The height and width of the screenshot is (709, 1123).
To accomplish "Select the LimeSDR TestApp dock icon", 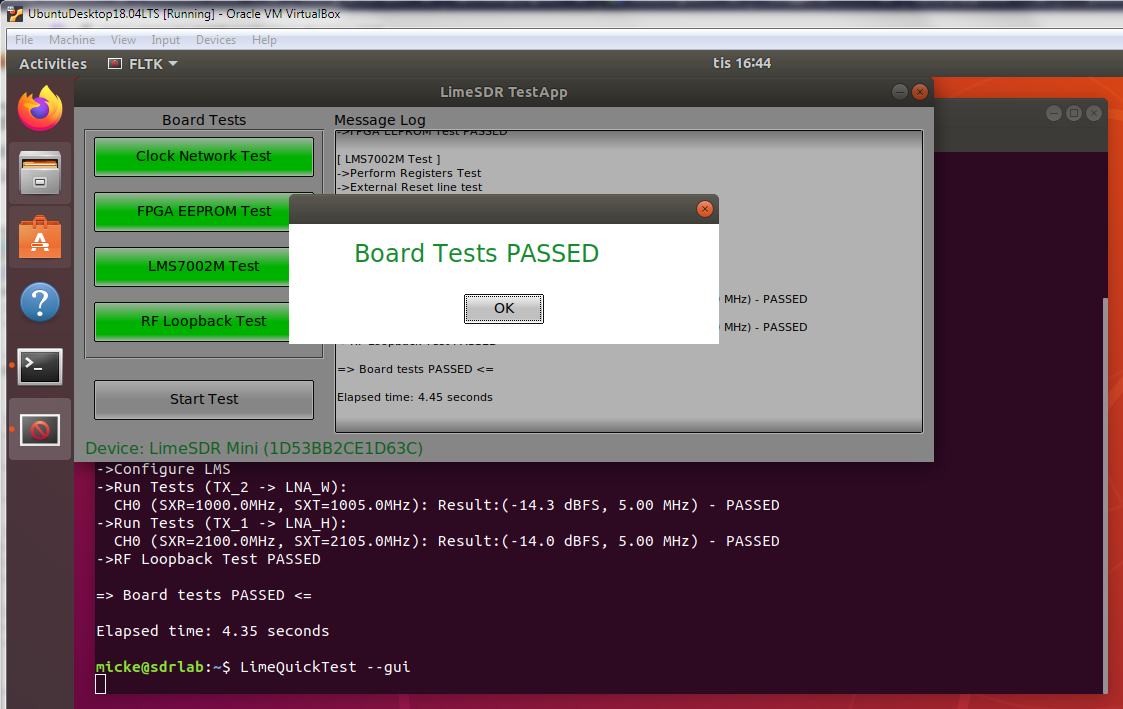I will [x=40, y=430].
